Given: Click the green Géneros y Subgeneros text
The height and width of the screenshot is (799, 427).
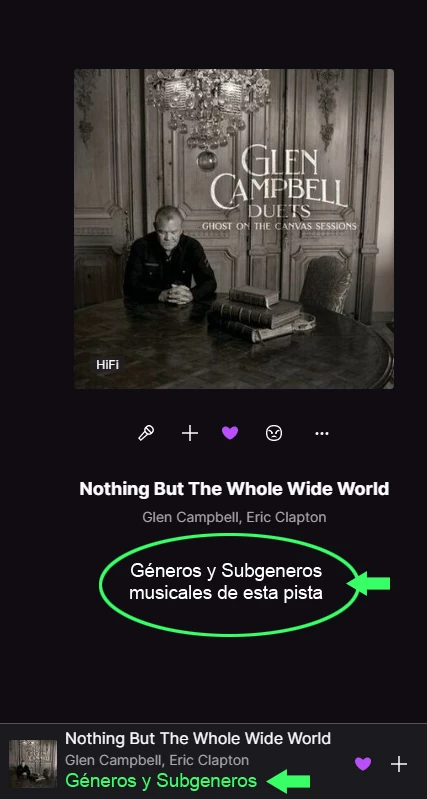Looking at the screenshot, I should click(x=161, y=781).
